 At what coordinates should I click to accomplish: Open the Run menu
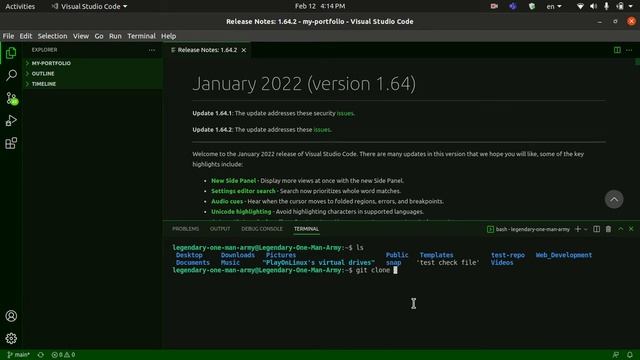tap(115, 36)
